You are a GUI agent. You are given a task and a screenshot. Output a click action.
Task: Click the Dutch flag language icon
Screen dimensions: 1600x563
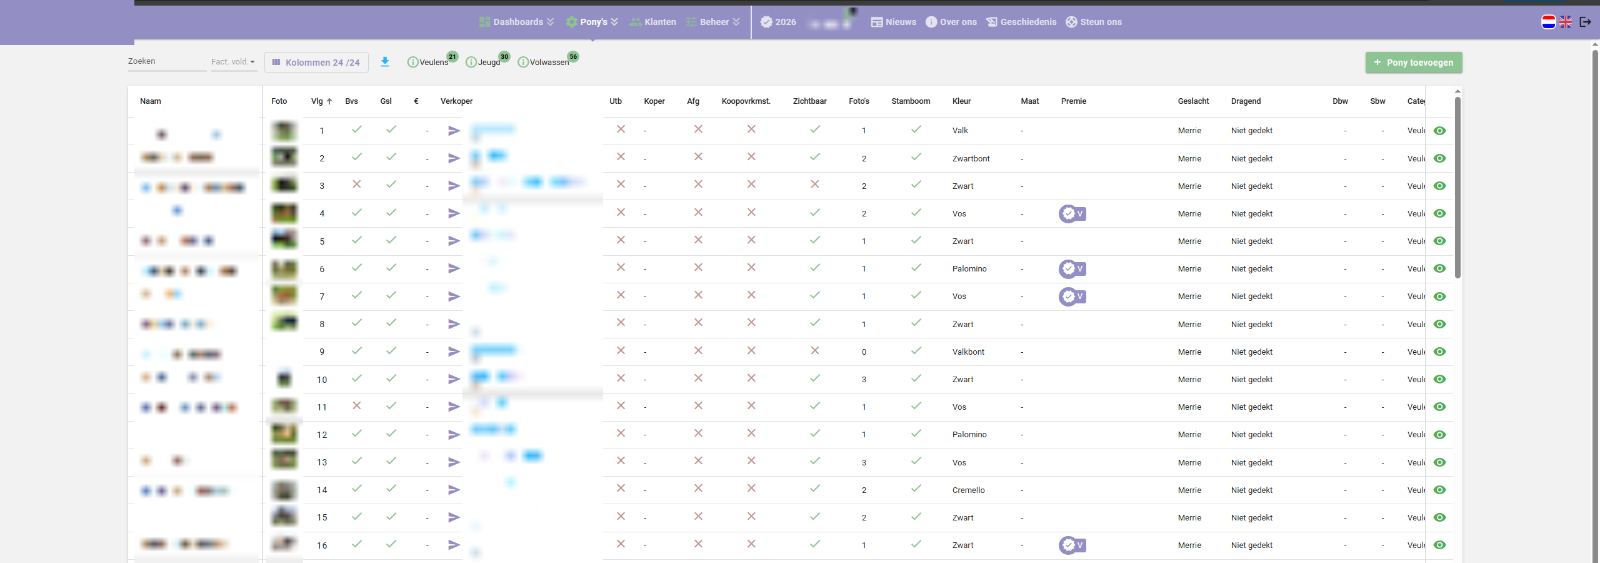tap(1548, 22)
